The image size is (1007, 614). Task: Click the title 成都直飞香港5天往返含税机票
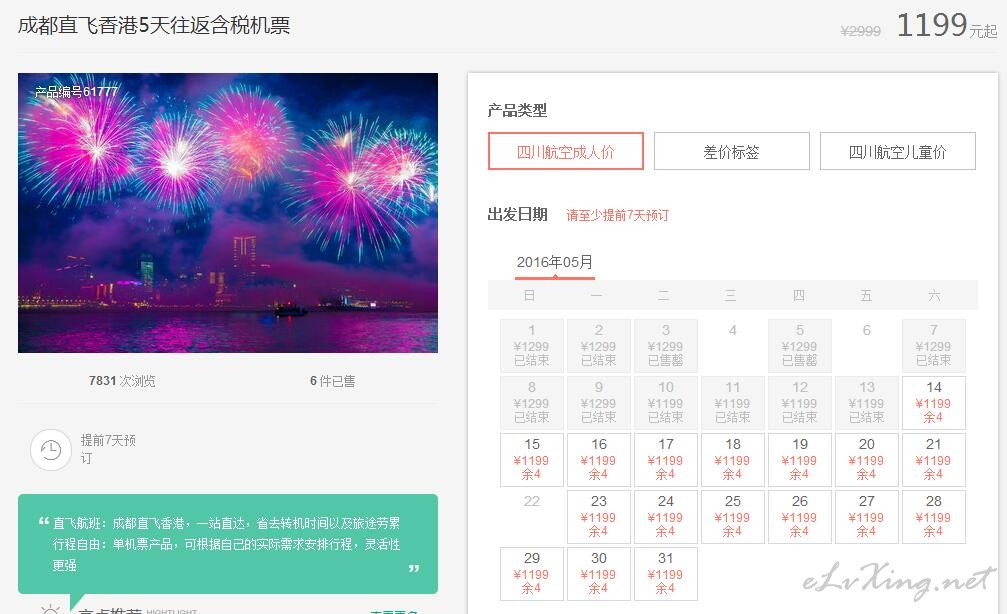(x=154, y=26)
